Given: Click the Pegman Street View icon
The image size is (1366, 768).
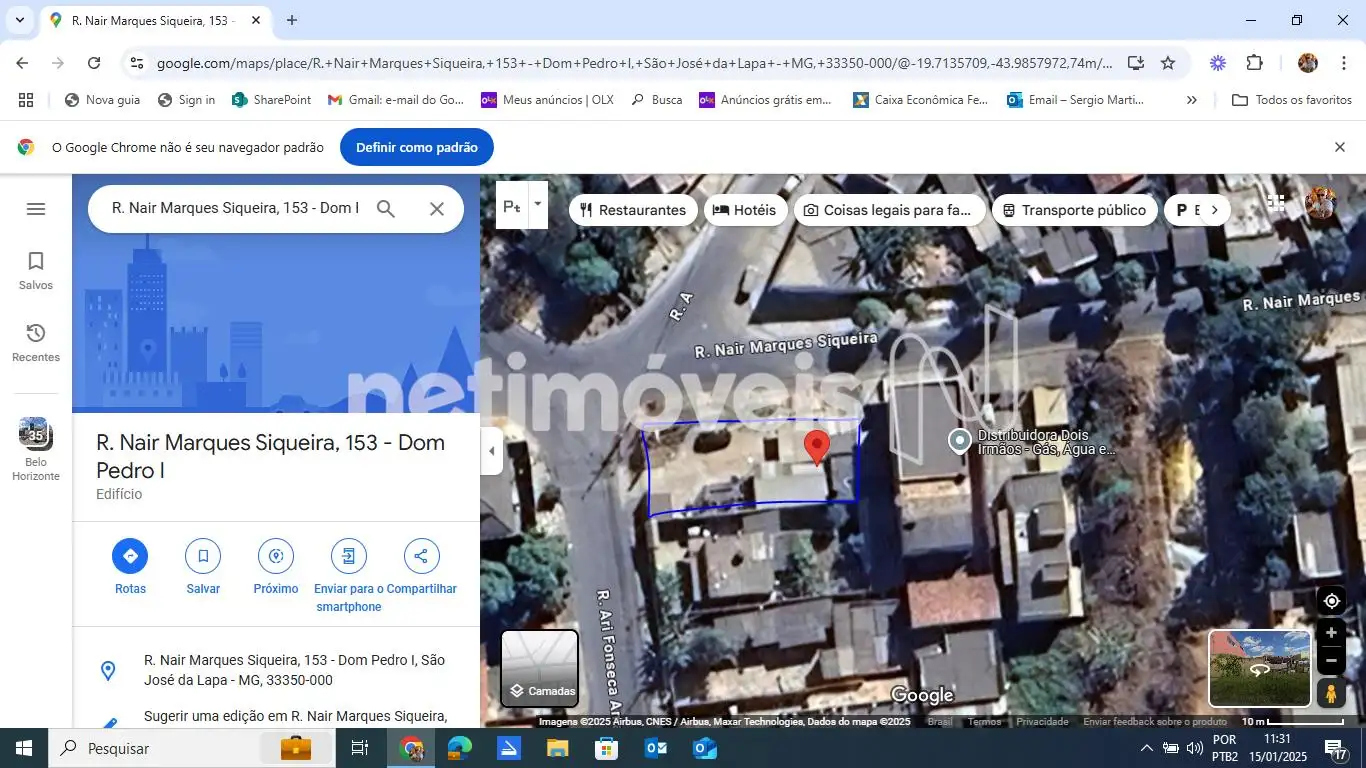Looking at the screenshot, I should point(1331,693).
